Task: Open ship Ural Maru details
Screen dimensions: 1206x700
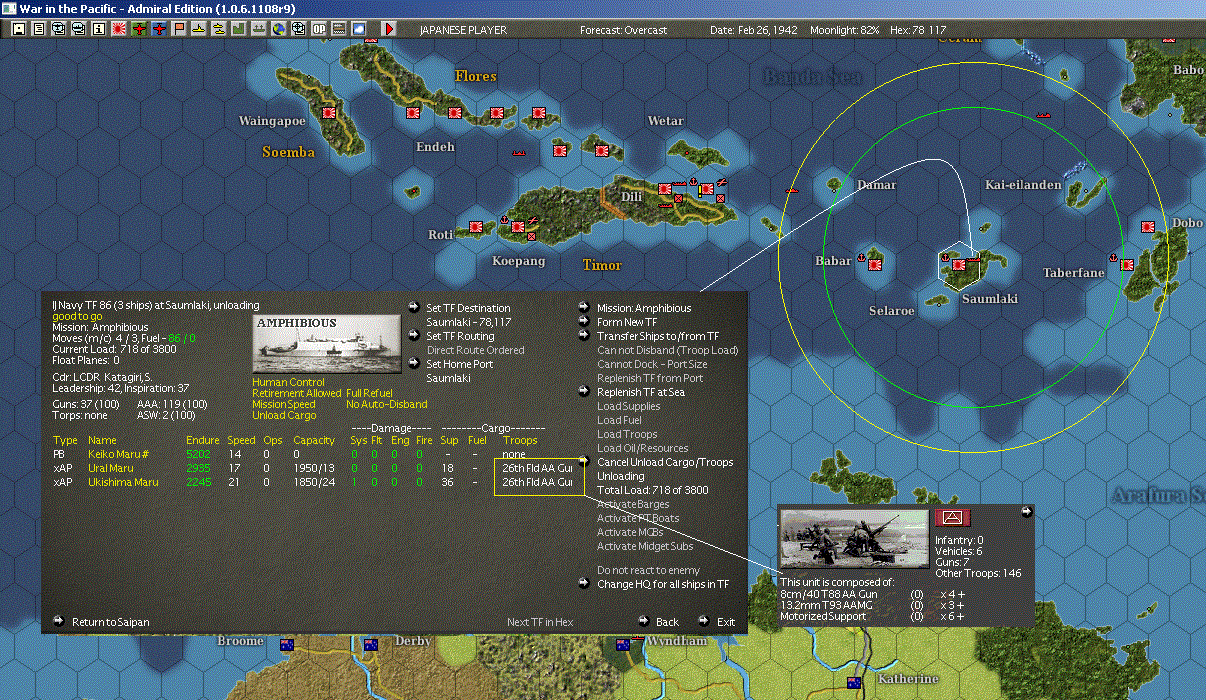Action: click(111, 468)
